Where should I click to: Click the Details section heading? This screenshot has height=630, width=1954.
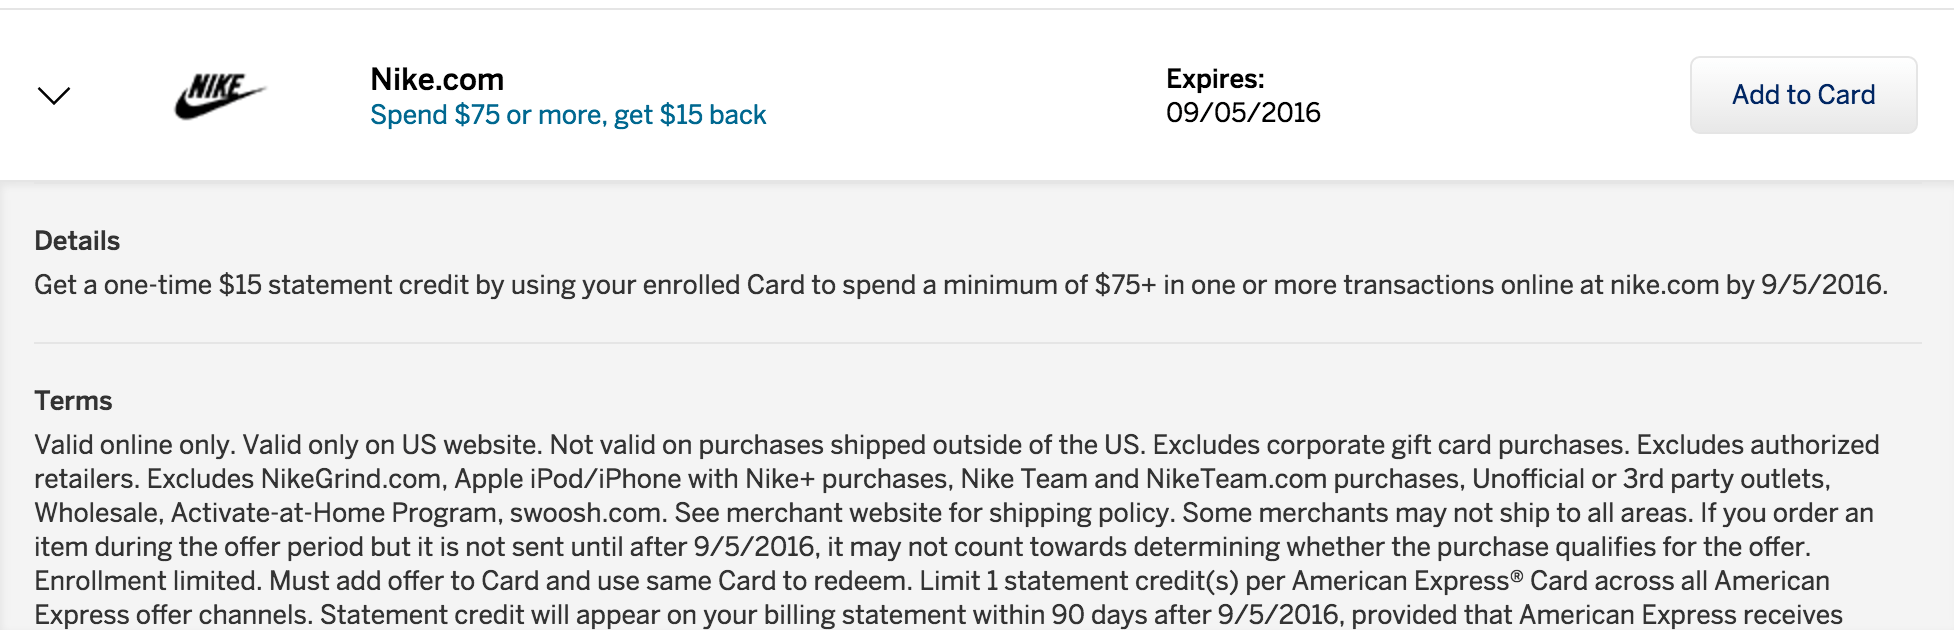(x=77, y=241)
